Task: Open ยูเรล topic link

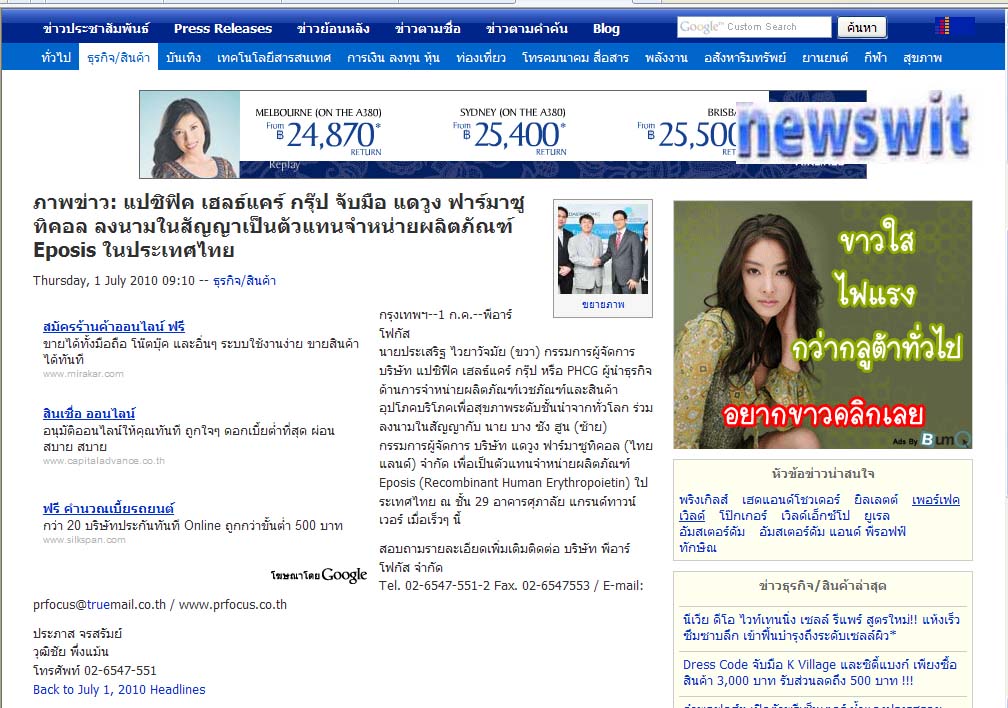Action: point(877,516)
